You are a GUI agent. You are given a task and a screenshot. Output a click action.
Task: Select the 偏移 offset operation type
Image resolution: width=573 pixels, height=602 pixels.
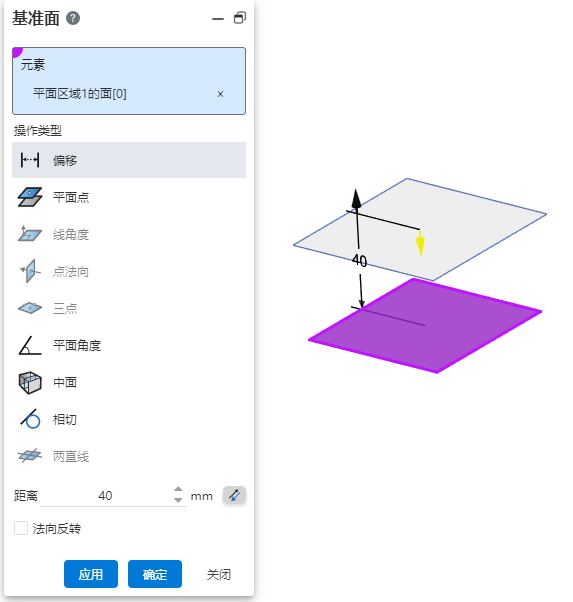point(129,160)
